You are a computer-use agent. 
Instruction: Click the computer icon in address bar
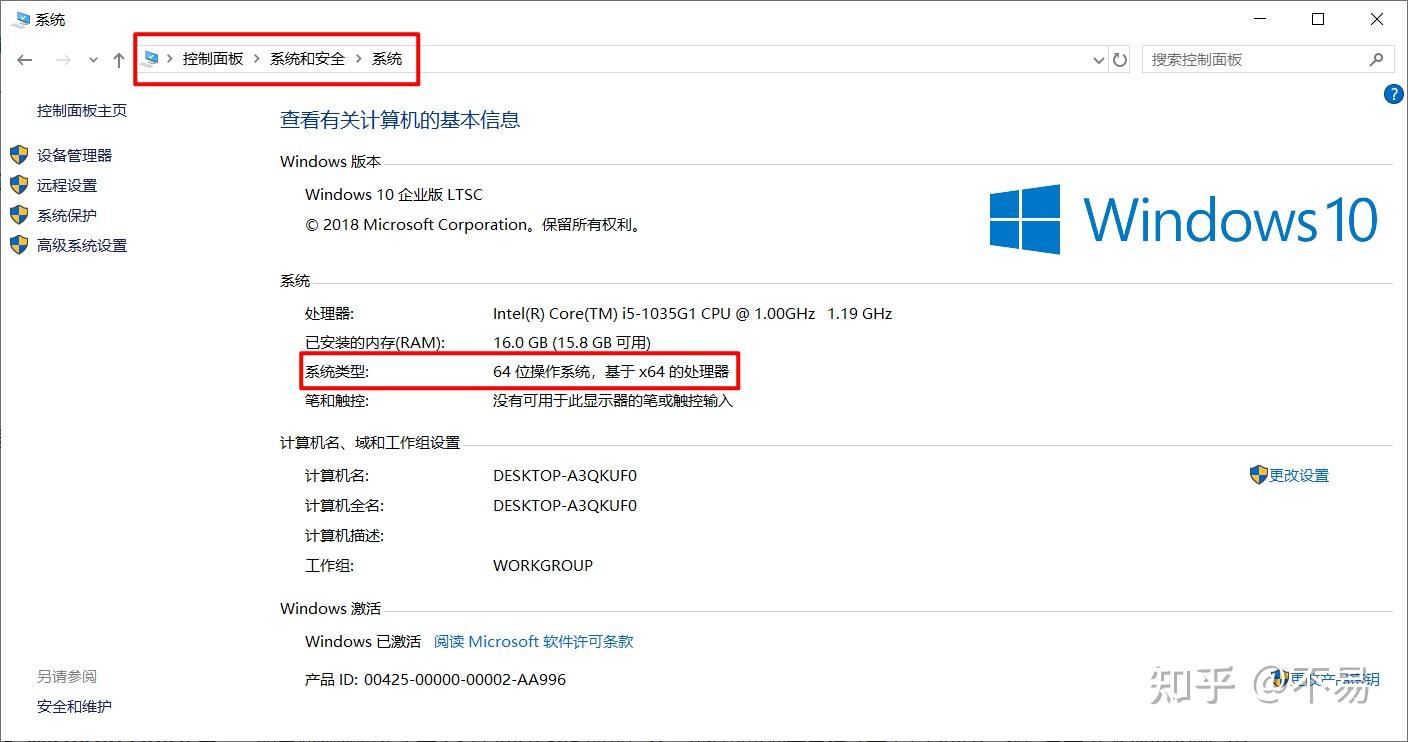point(151,59)
